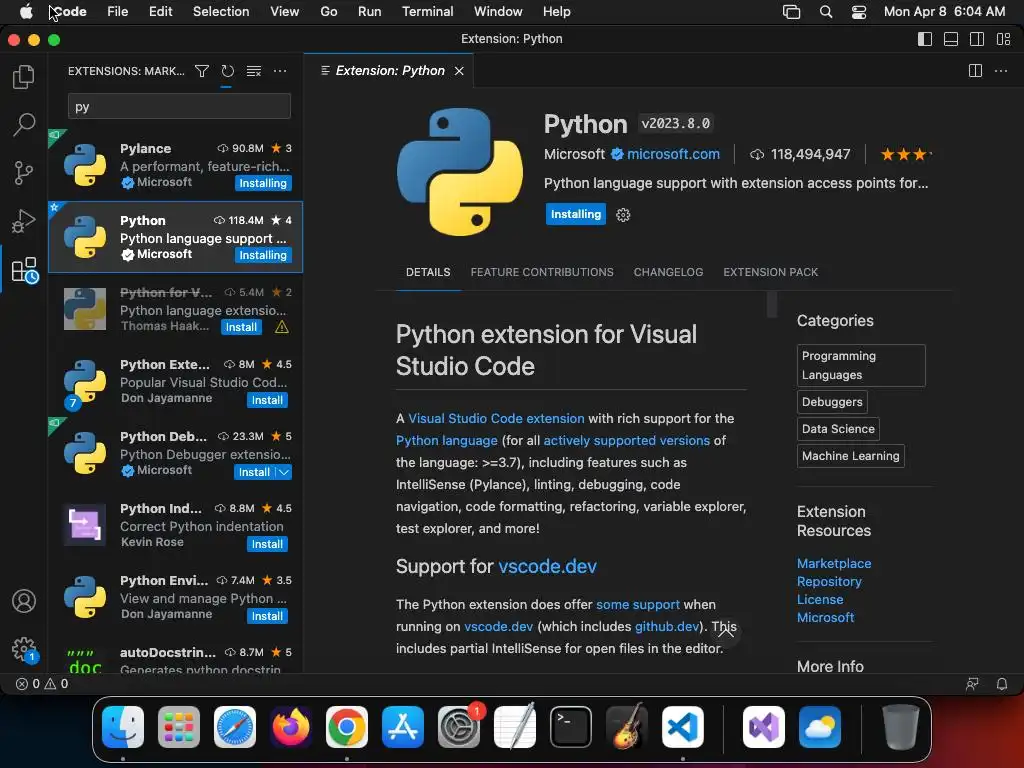1024x768 pixels.
Task: Install Python Indent extension
Action: 267,544
